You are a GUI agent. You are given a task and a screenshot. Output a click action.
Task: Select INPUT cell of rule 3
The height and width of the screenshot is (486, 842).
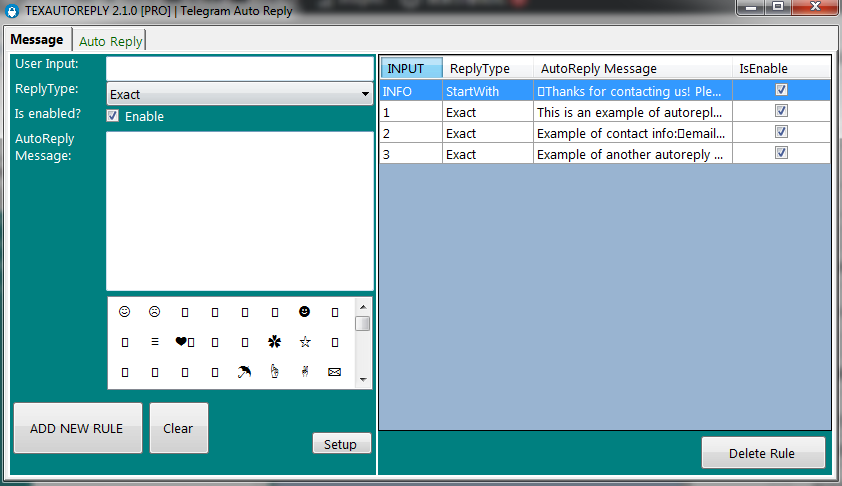411,154
